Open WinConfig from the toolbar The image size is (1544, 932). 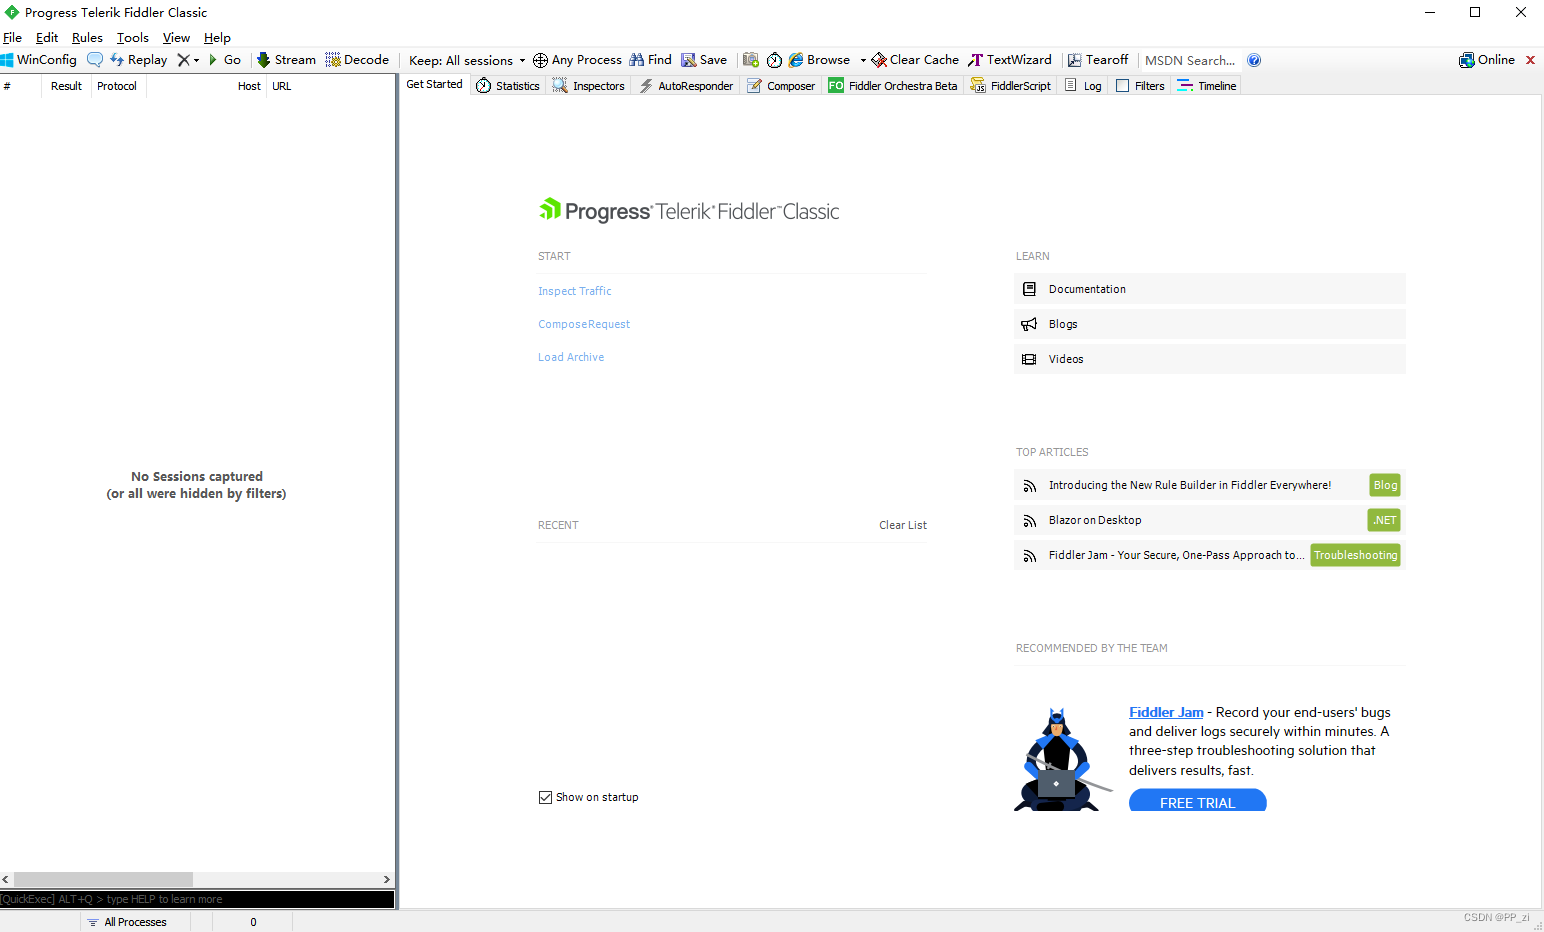point(39,60)
